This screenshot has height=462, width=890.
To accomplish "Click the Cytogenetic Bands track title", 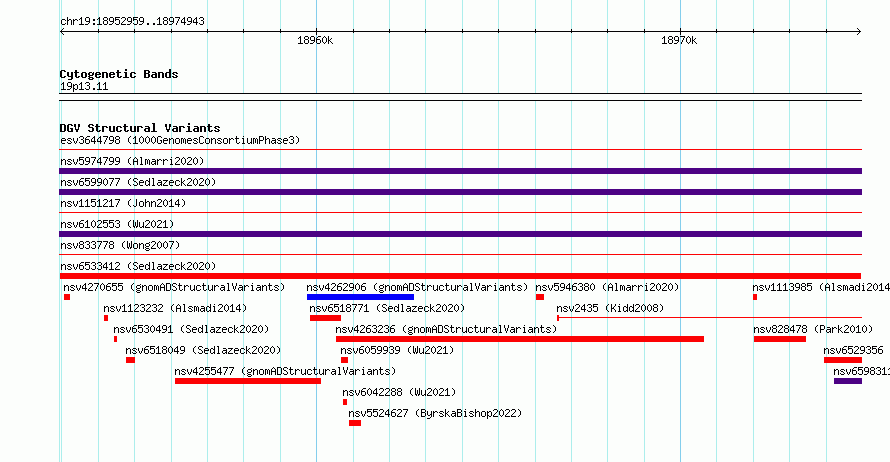I will pyautogui.click(x=119, y=74).
